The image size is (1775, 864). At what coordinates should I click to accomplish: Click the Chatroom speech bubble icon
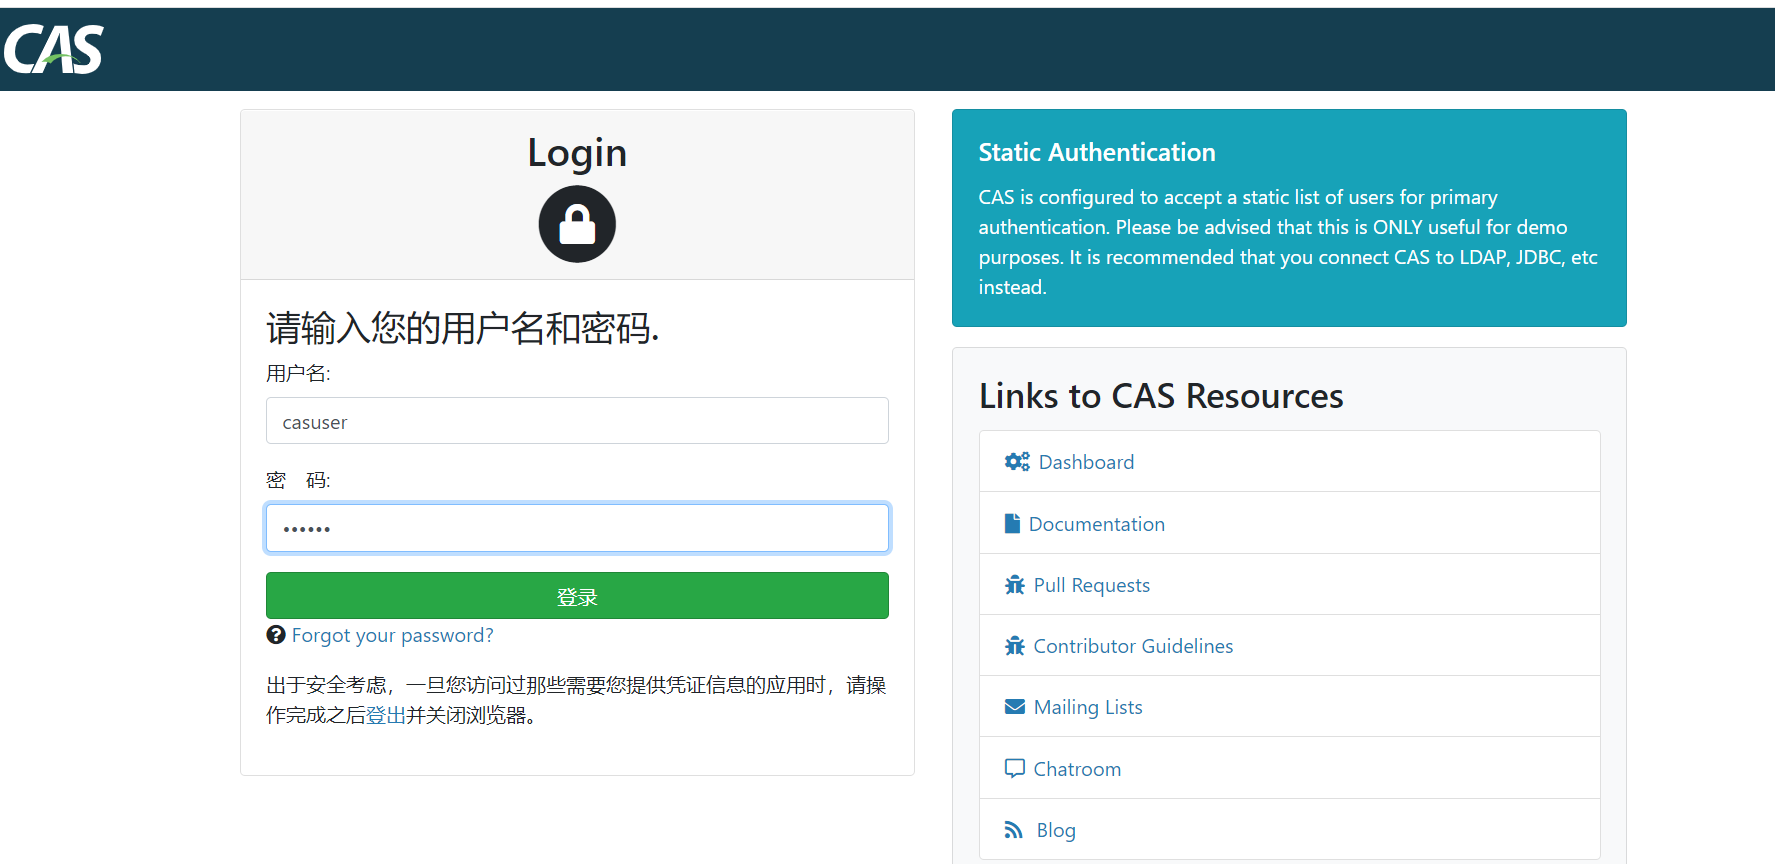point(1015,769)
